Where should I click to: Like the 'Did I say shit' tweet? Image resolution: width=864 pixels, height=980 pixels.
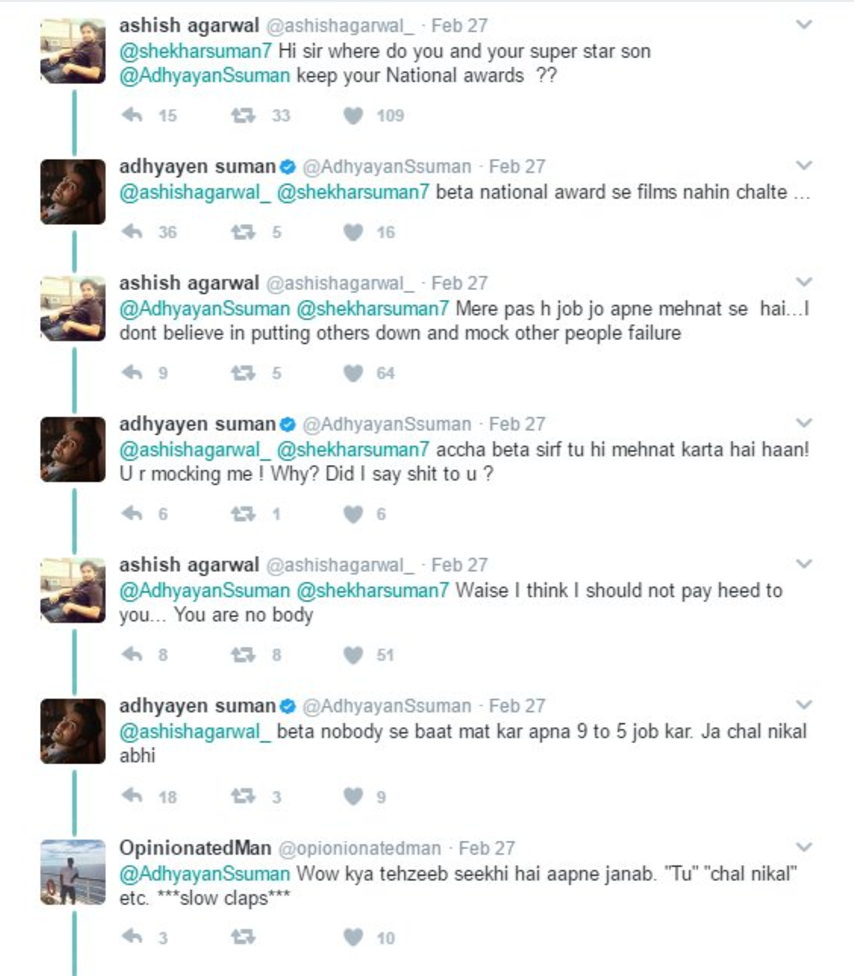tap(352, 515)
